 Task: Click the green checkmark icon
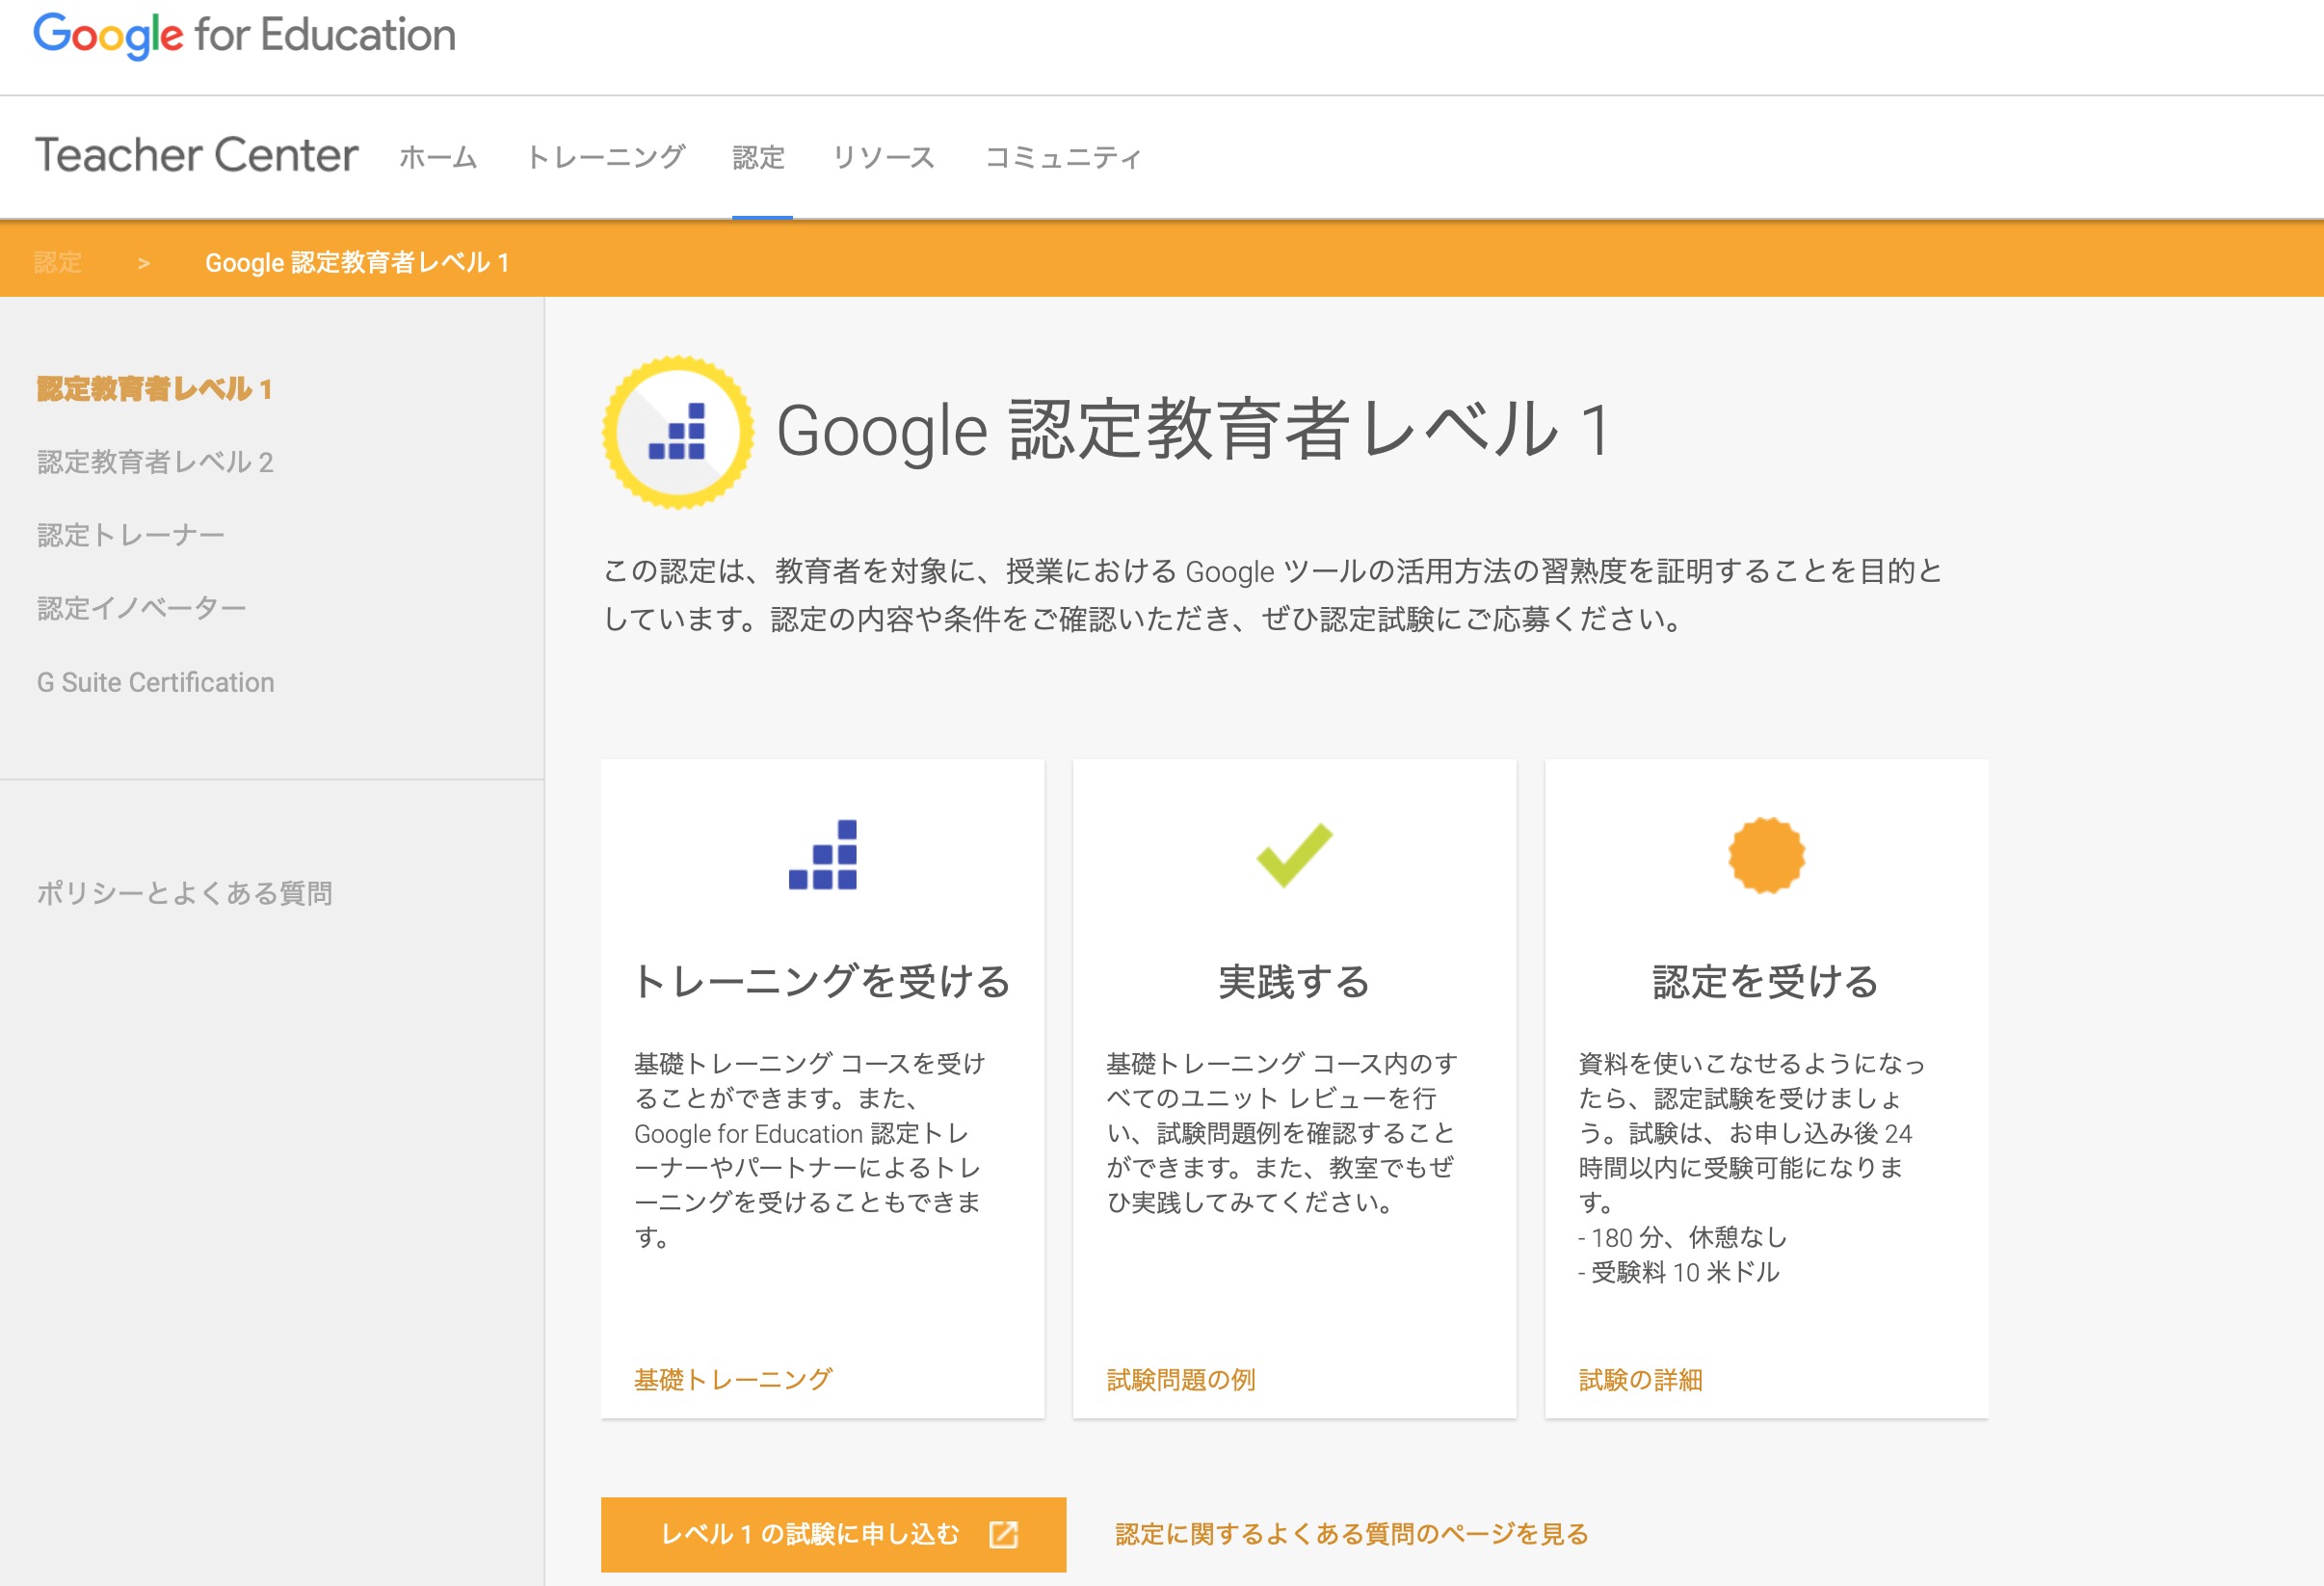tap(1294, 855)
